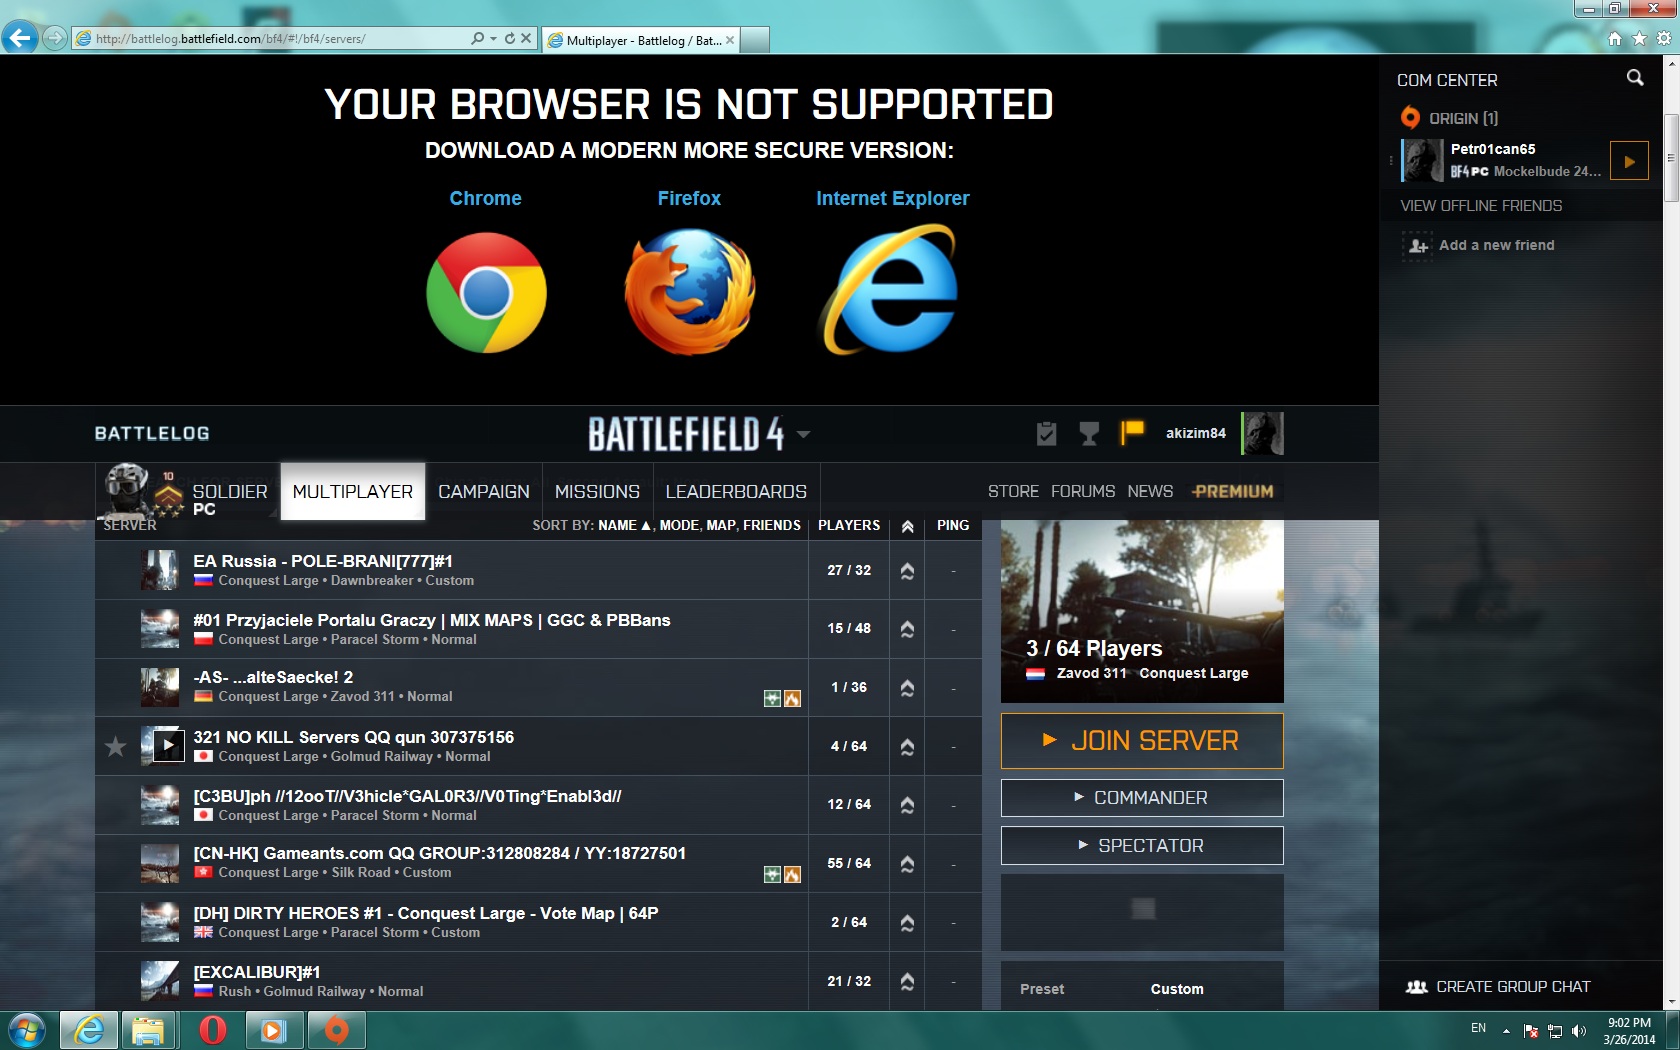The width and height of the screenshot is (1680, 1050).
Task: Join the server as Spectator
Action: click(1141, 846)
